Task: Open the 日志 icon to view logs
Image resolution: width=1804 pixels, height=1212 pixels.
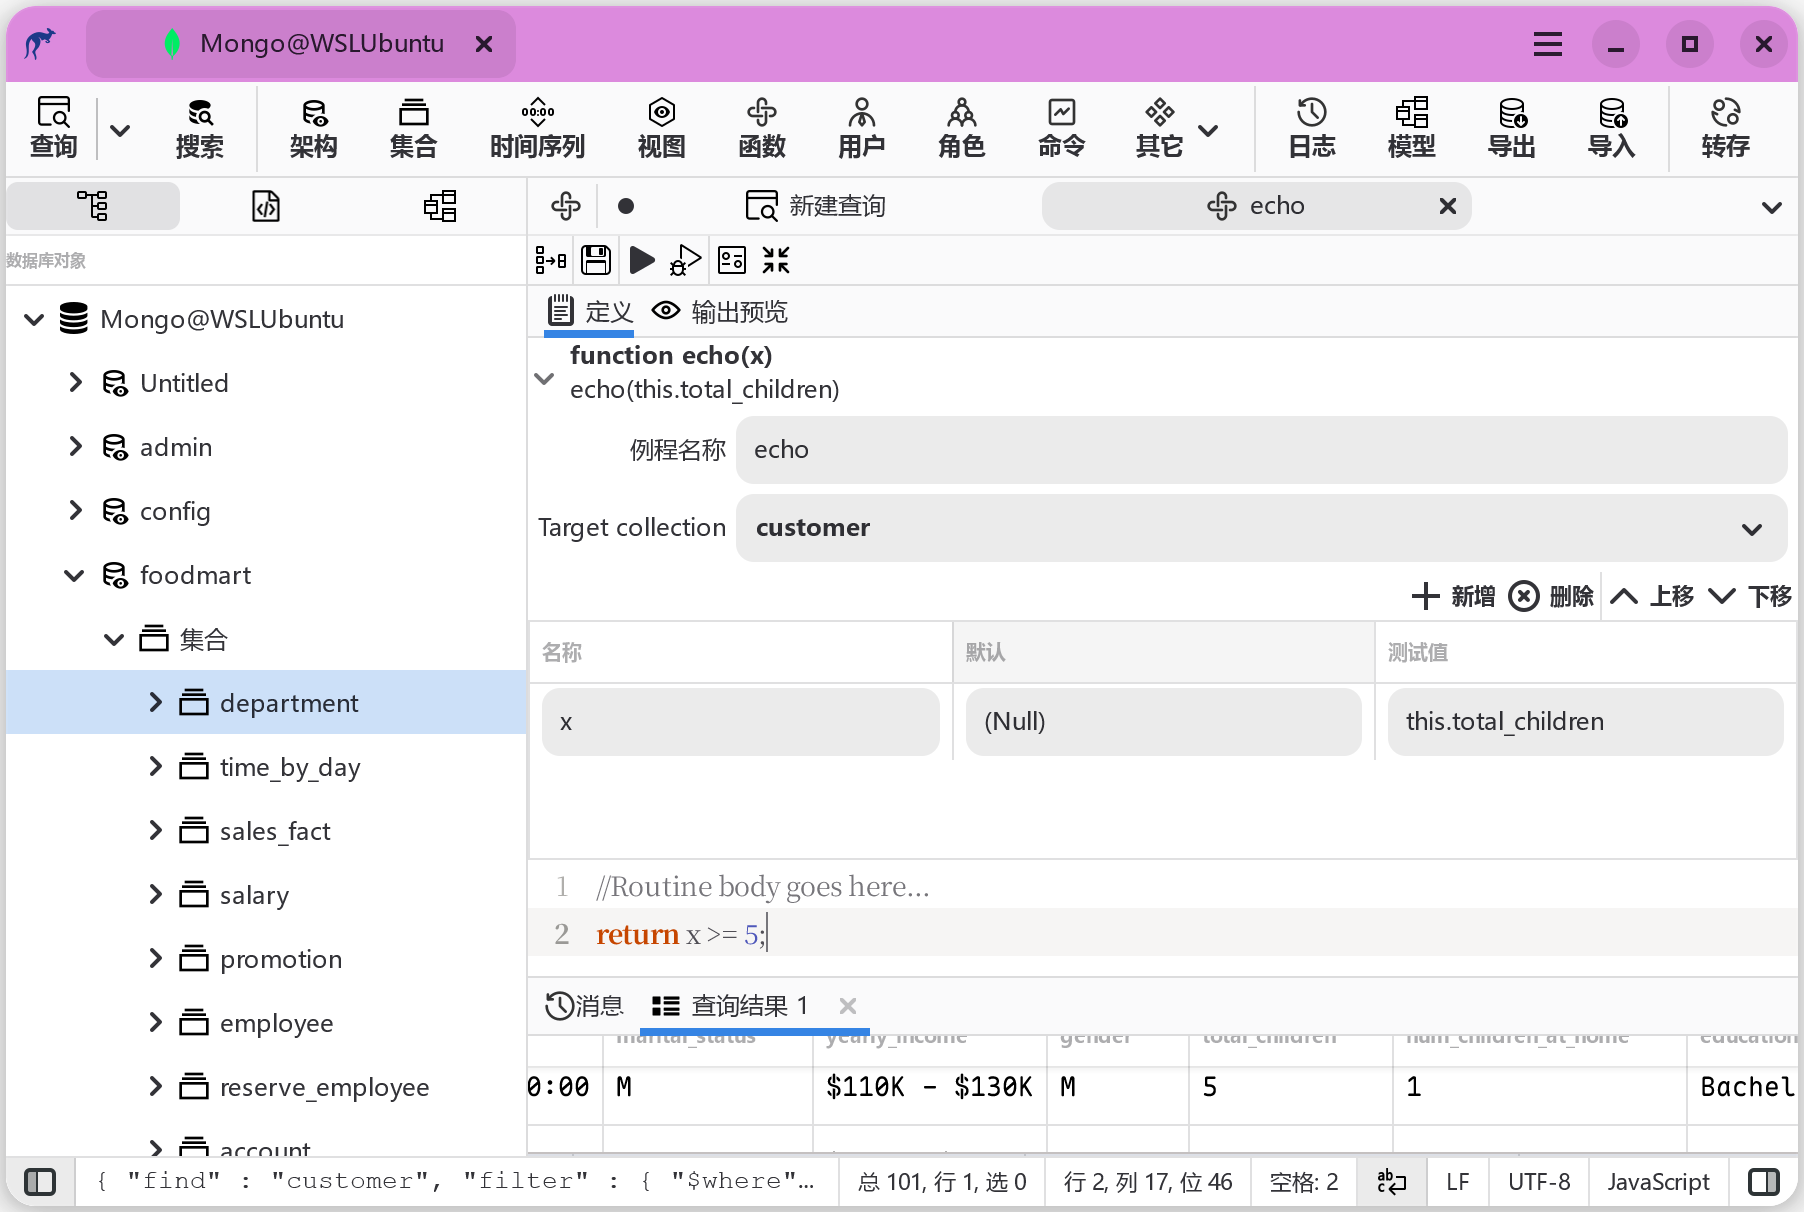Action: [x=1311, y=128]
